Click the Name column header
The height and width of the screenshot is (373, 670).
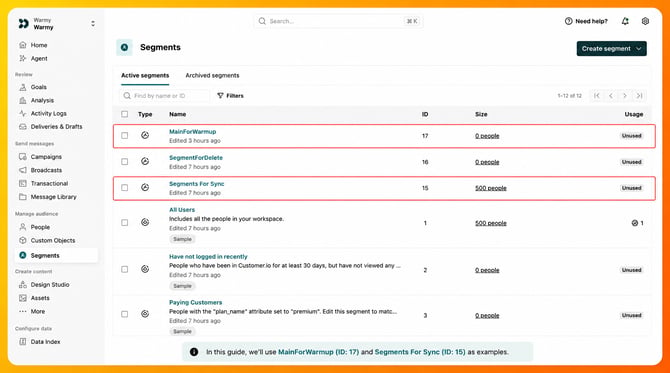click(x=177, y=114)
